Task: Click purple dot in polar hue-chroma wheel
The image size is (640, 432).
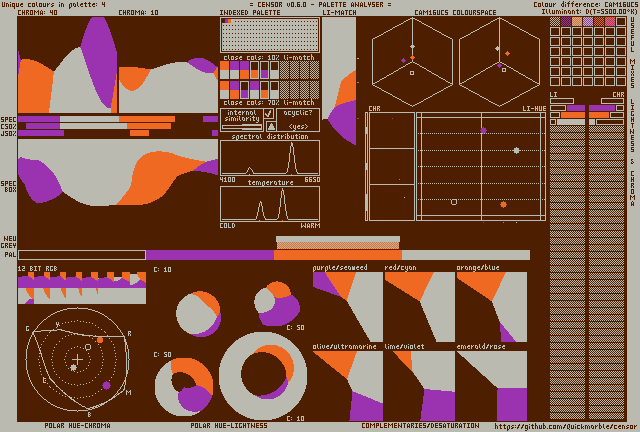Action: (x=107, y=385)
